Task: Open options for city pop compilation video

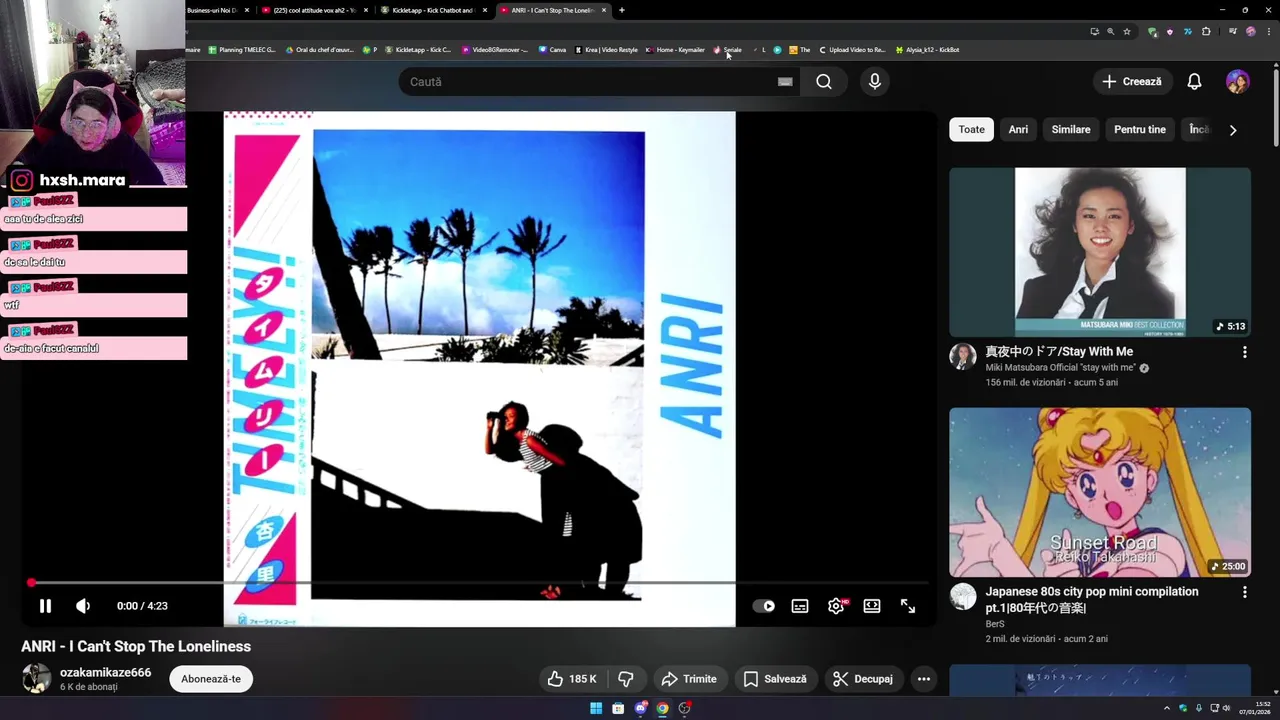Action: pyautogui.click(x=1245, y=592)
